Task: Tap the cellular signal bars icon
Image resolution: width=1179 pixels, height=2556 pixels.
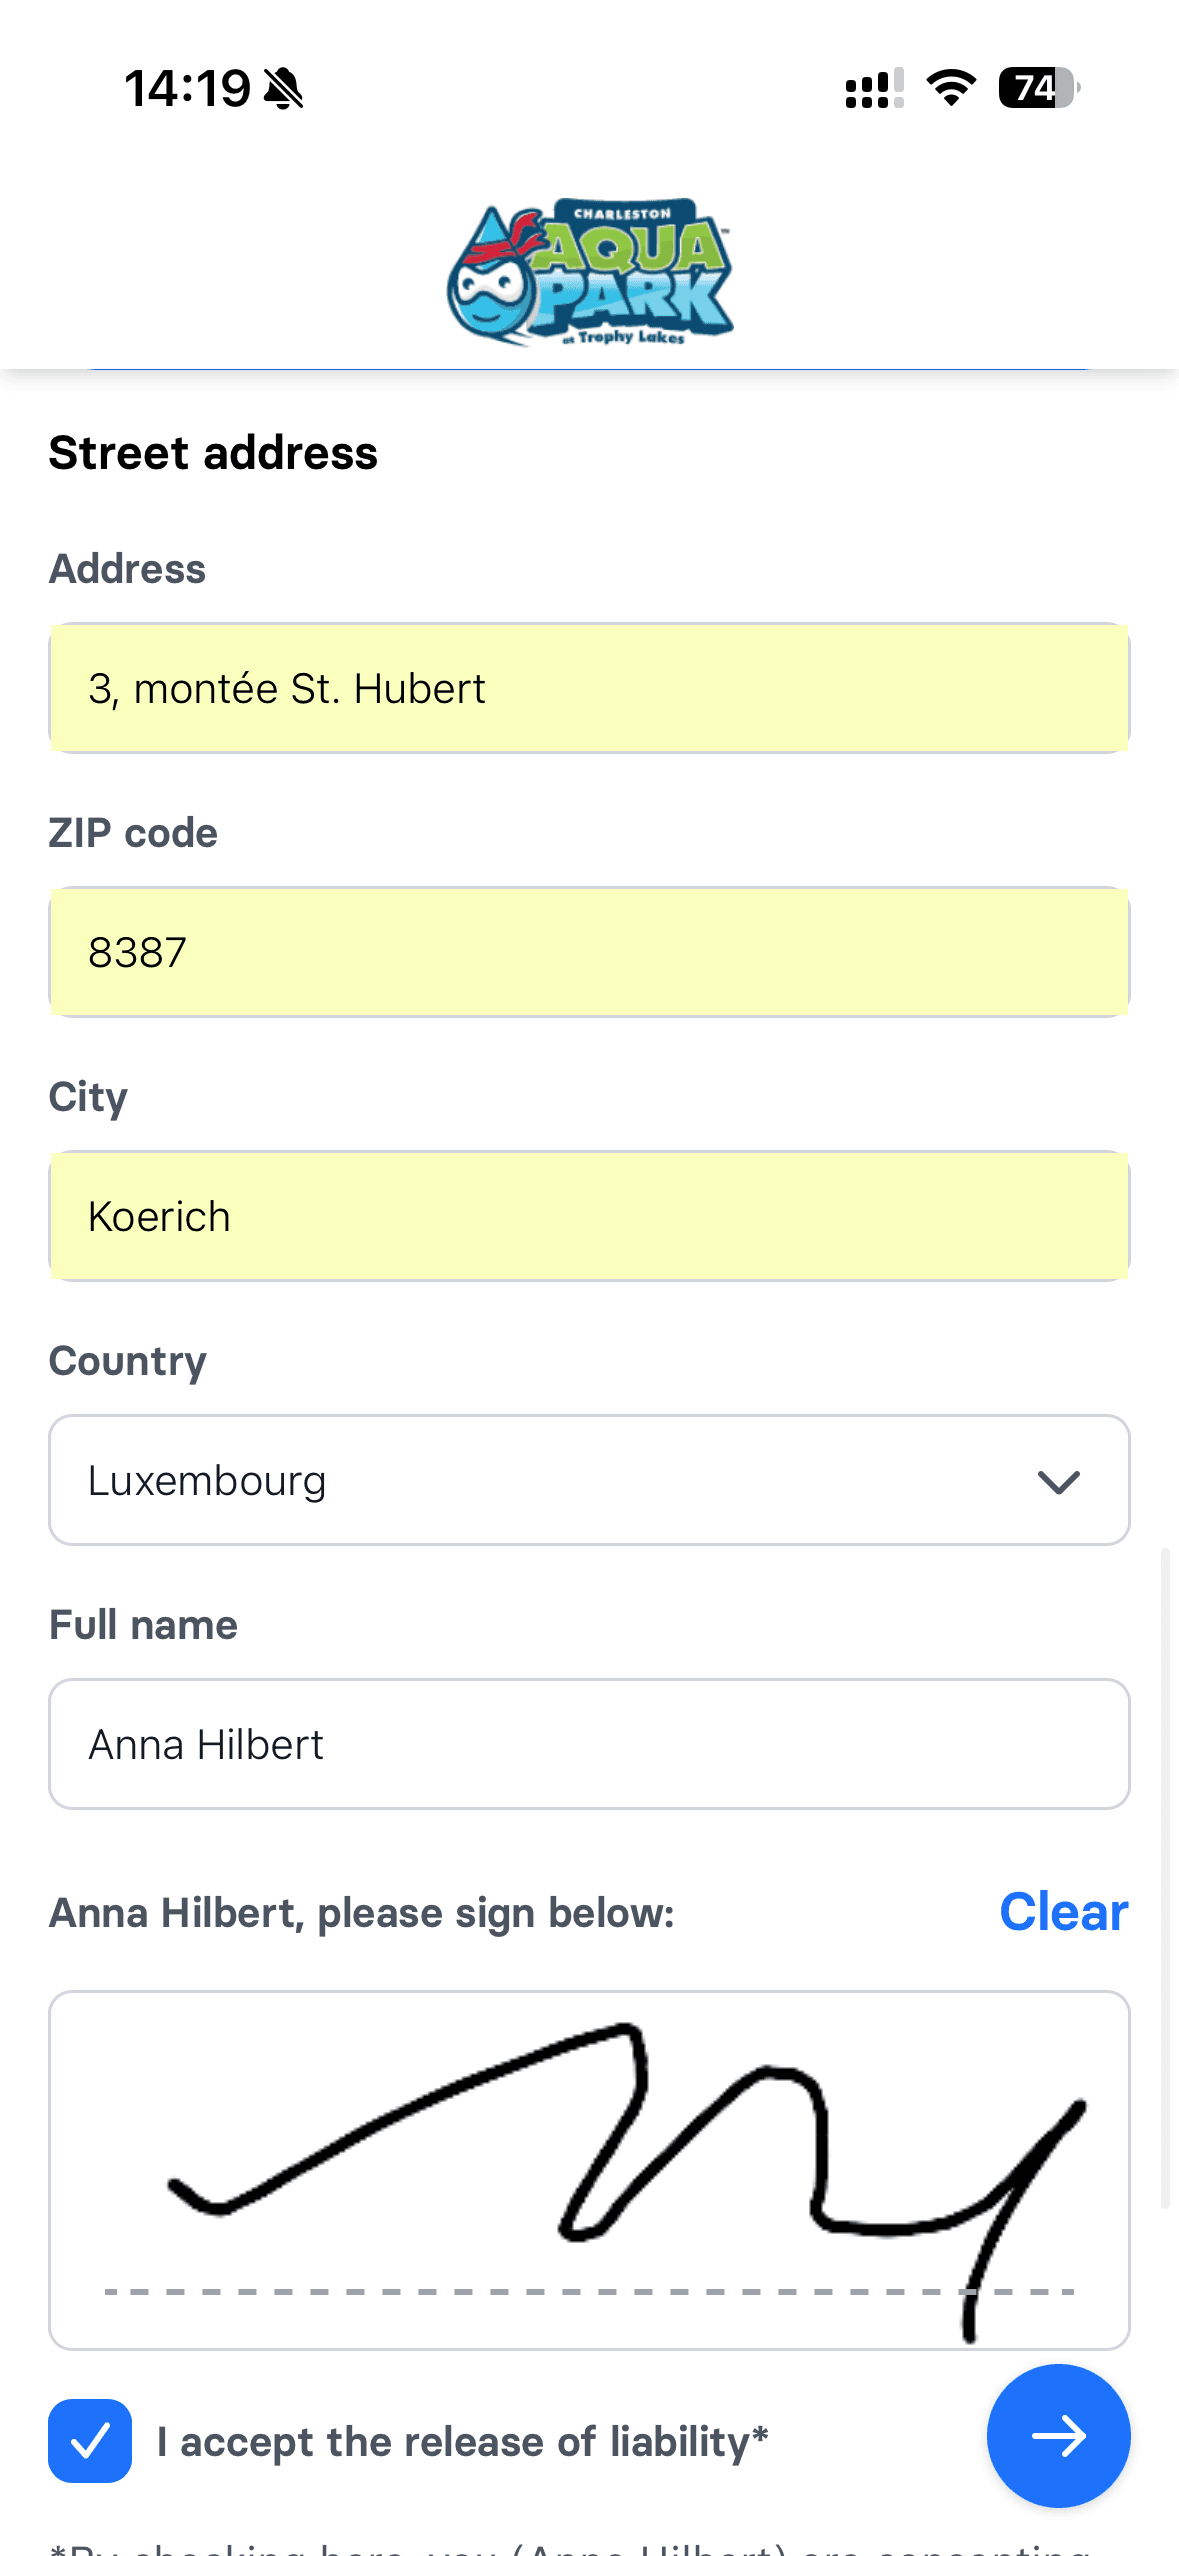Action: 874,88
